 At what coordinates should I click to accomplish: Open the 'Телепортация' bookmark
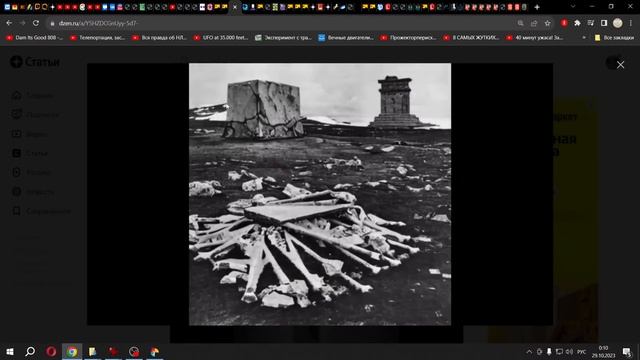[97, 38]
